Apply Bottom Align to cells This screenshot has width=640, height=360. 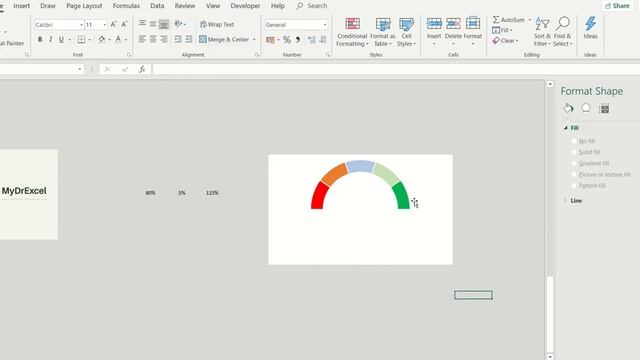tap(164, 24)
